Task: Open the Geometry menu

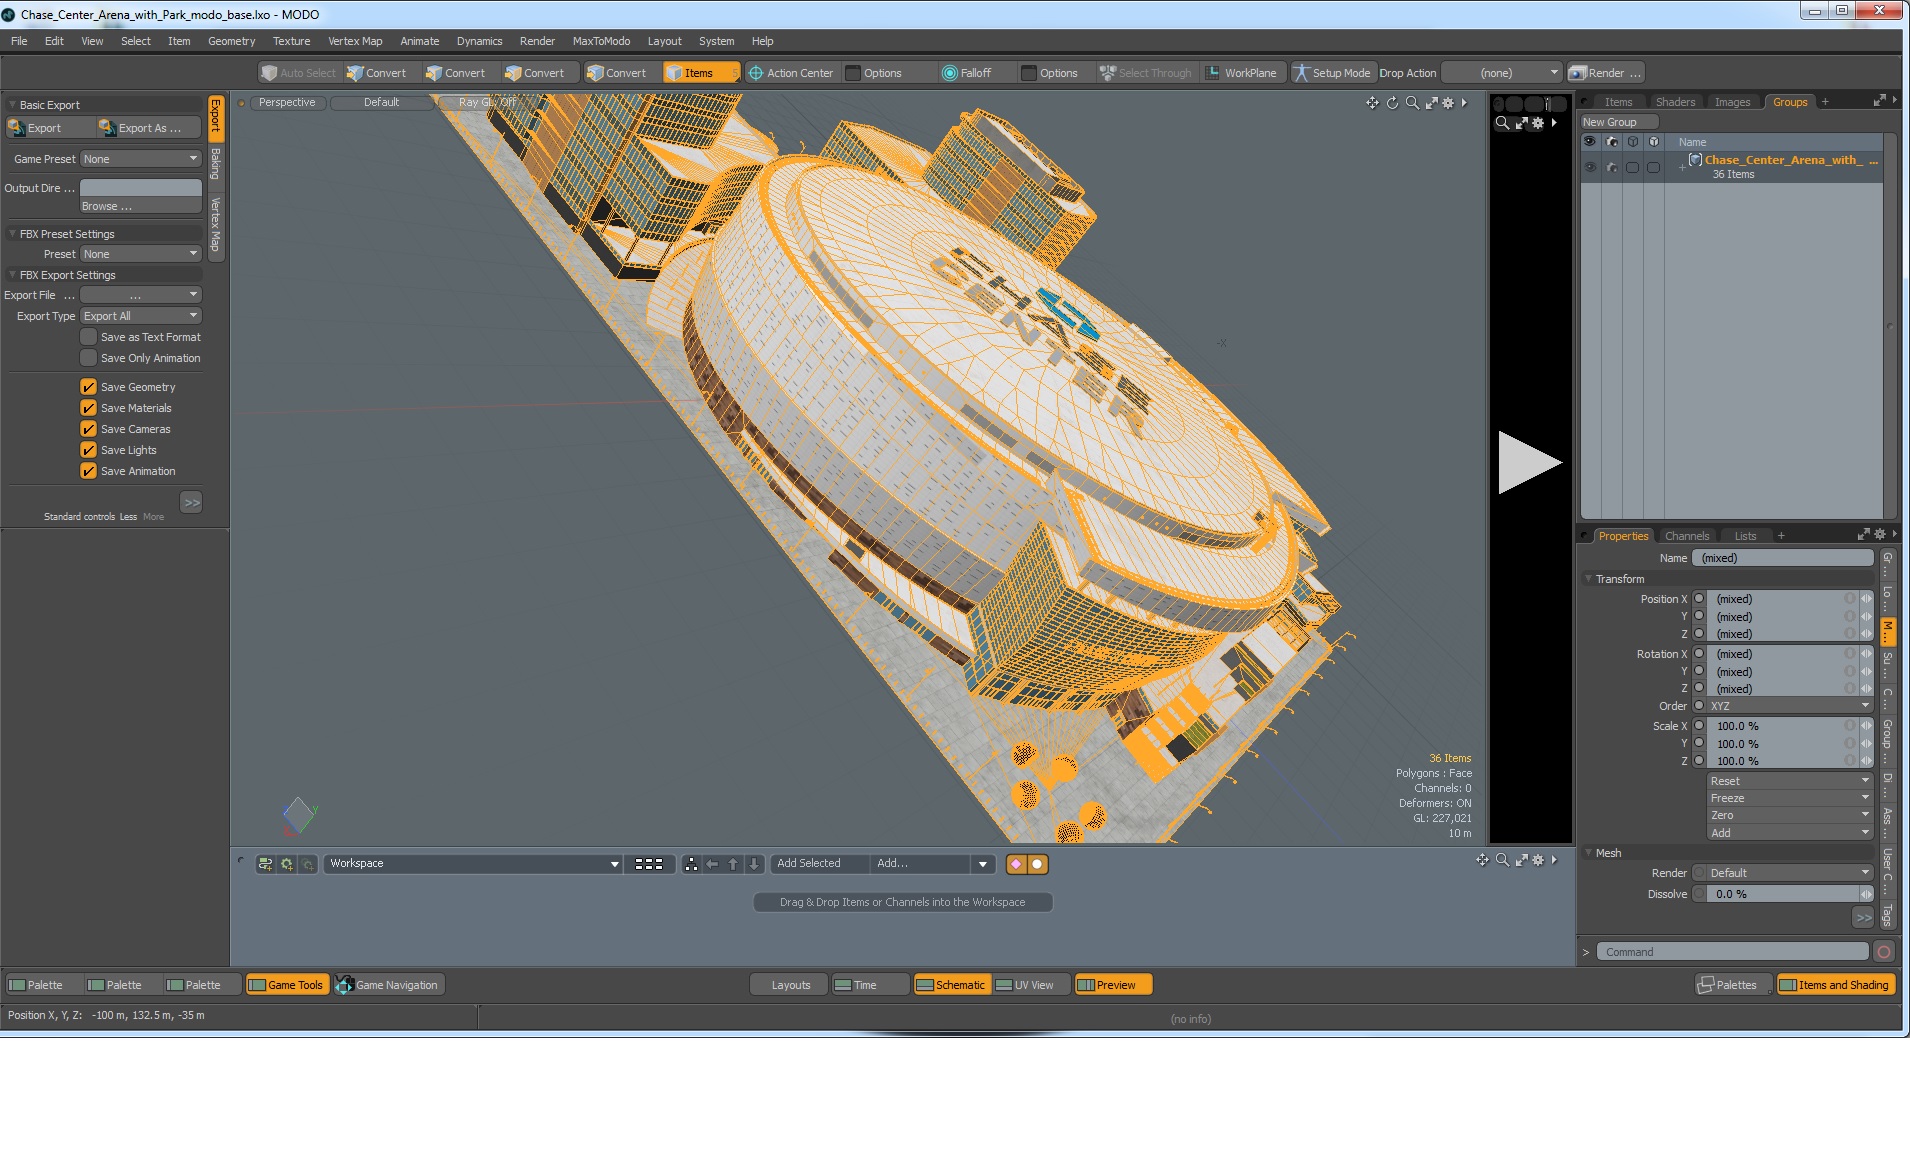Action: [x=231, y=41]
